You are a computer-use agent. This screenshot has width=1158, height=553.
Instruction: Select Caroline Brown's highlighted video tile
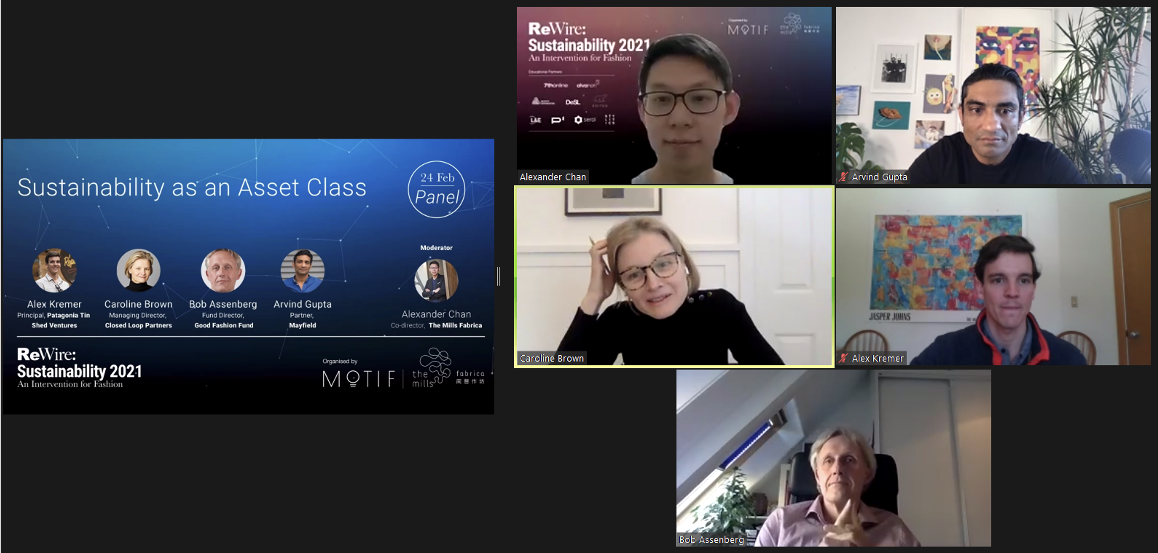[x=674, y=276]
